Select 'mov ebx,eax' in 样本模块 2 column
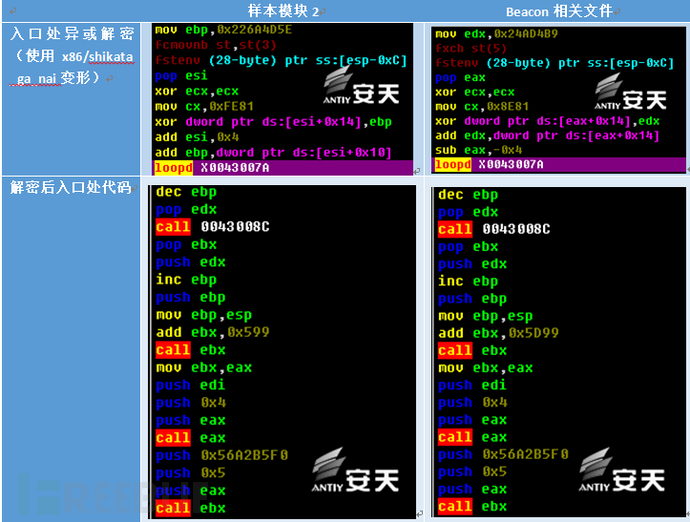The height and width of the screenshot is (522, 690). [x=204, y=368]
